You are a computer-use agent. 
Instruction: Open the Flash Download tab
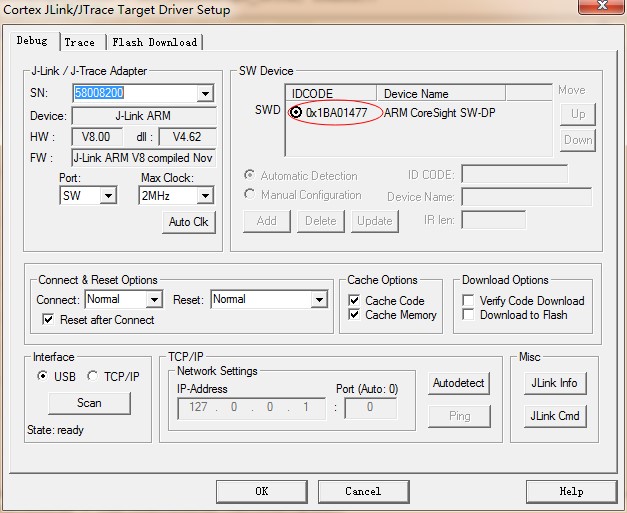(155, 42)
